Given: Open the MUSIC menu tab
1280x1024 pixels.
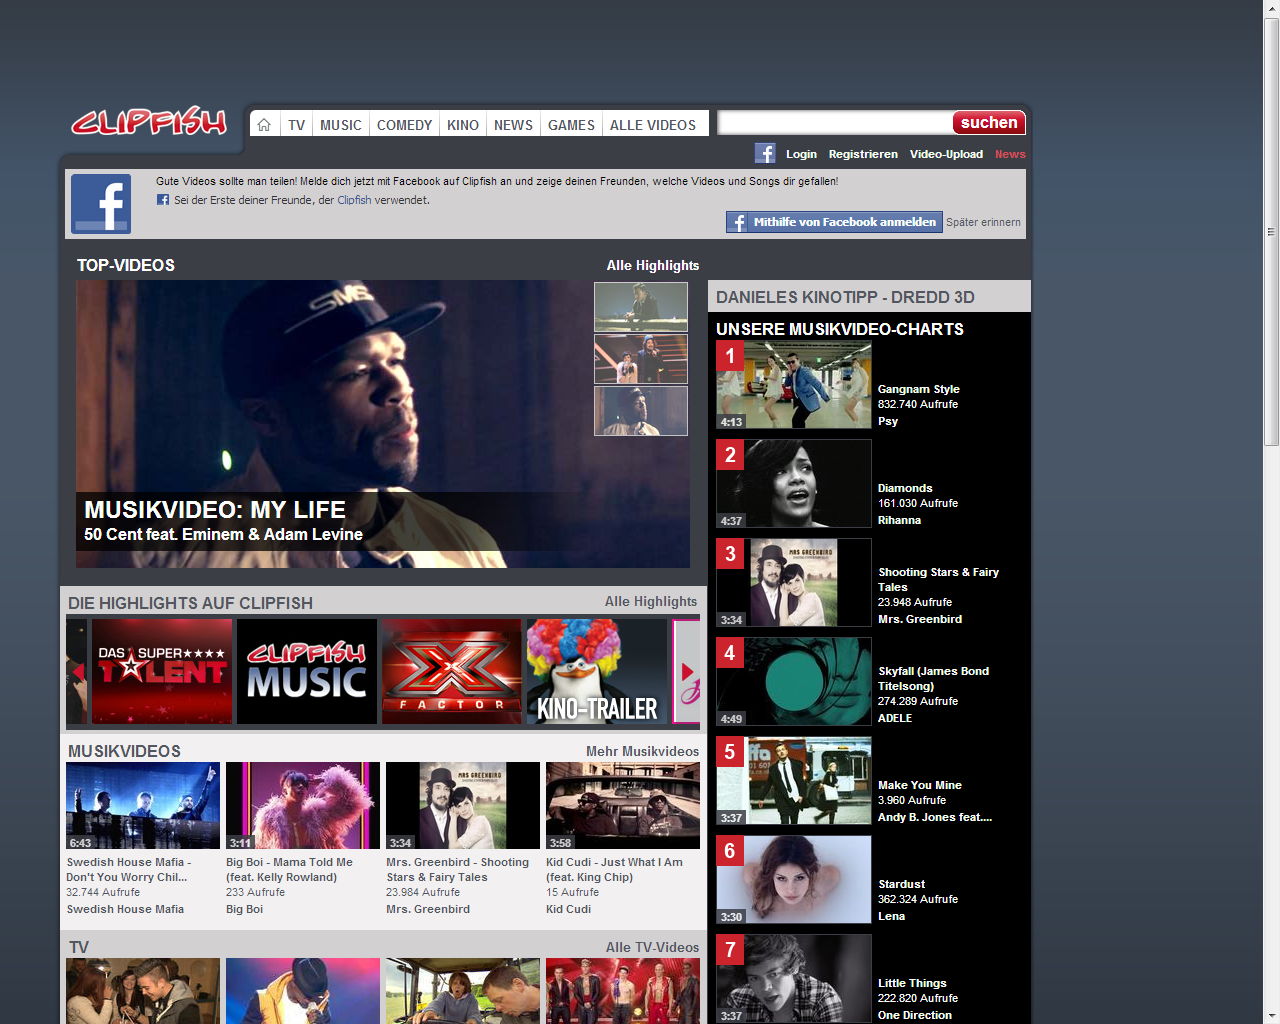Looking at the screenshot, I should 341,125.
